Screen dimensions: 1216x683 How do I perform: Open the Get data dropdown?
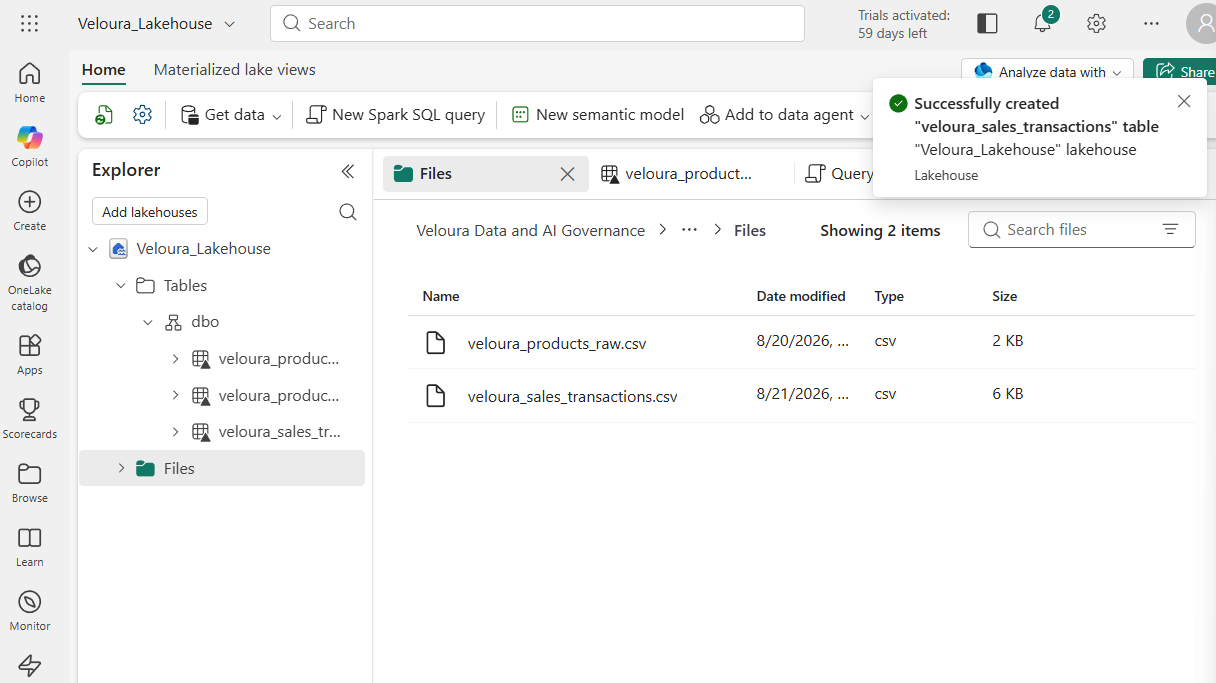(x=231, y=115)
